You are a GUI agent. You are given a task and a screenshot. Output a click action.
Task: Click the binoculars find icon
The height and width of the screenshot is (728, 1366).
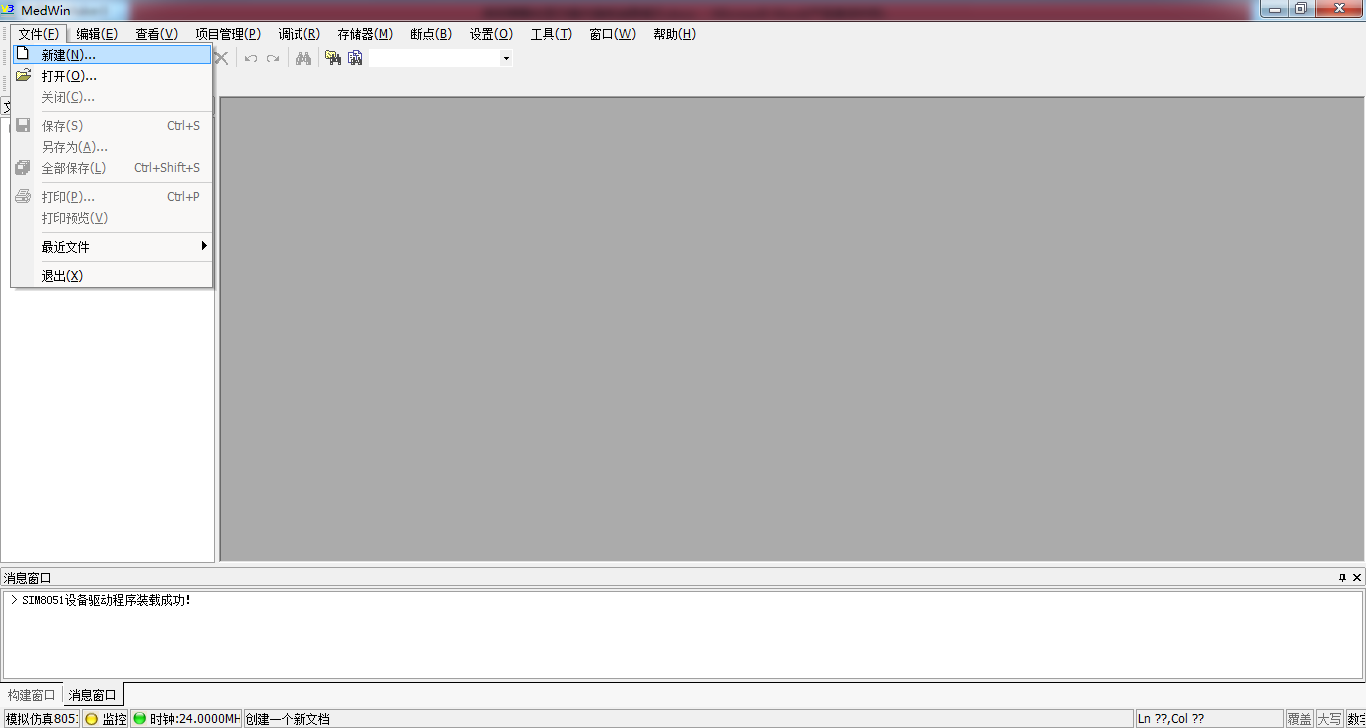tap(303, 58)
